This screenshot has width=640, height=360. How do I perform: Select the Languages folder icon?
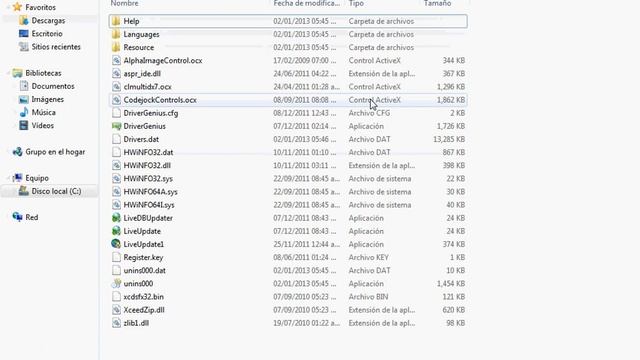click(116, 34)
